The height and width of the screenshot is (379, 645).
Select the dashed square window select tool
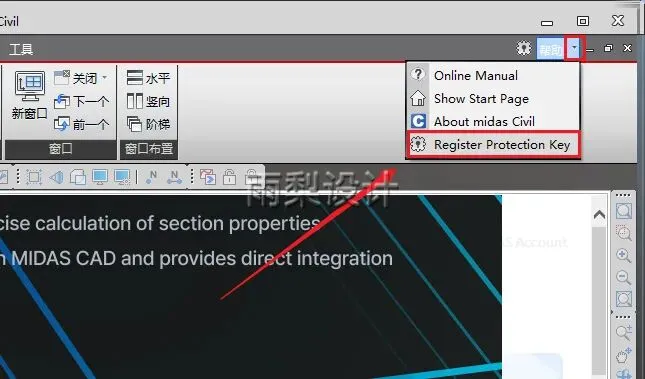pyautogui.click(x=34, y=177)
